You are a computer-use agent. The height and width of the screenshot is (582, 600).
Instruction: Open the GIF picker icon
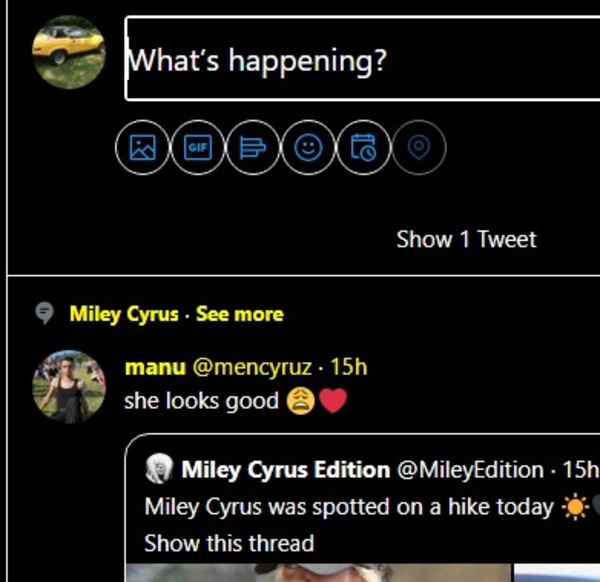tap(197, 148)
